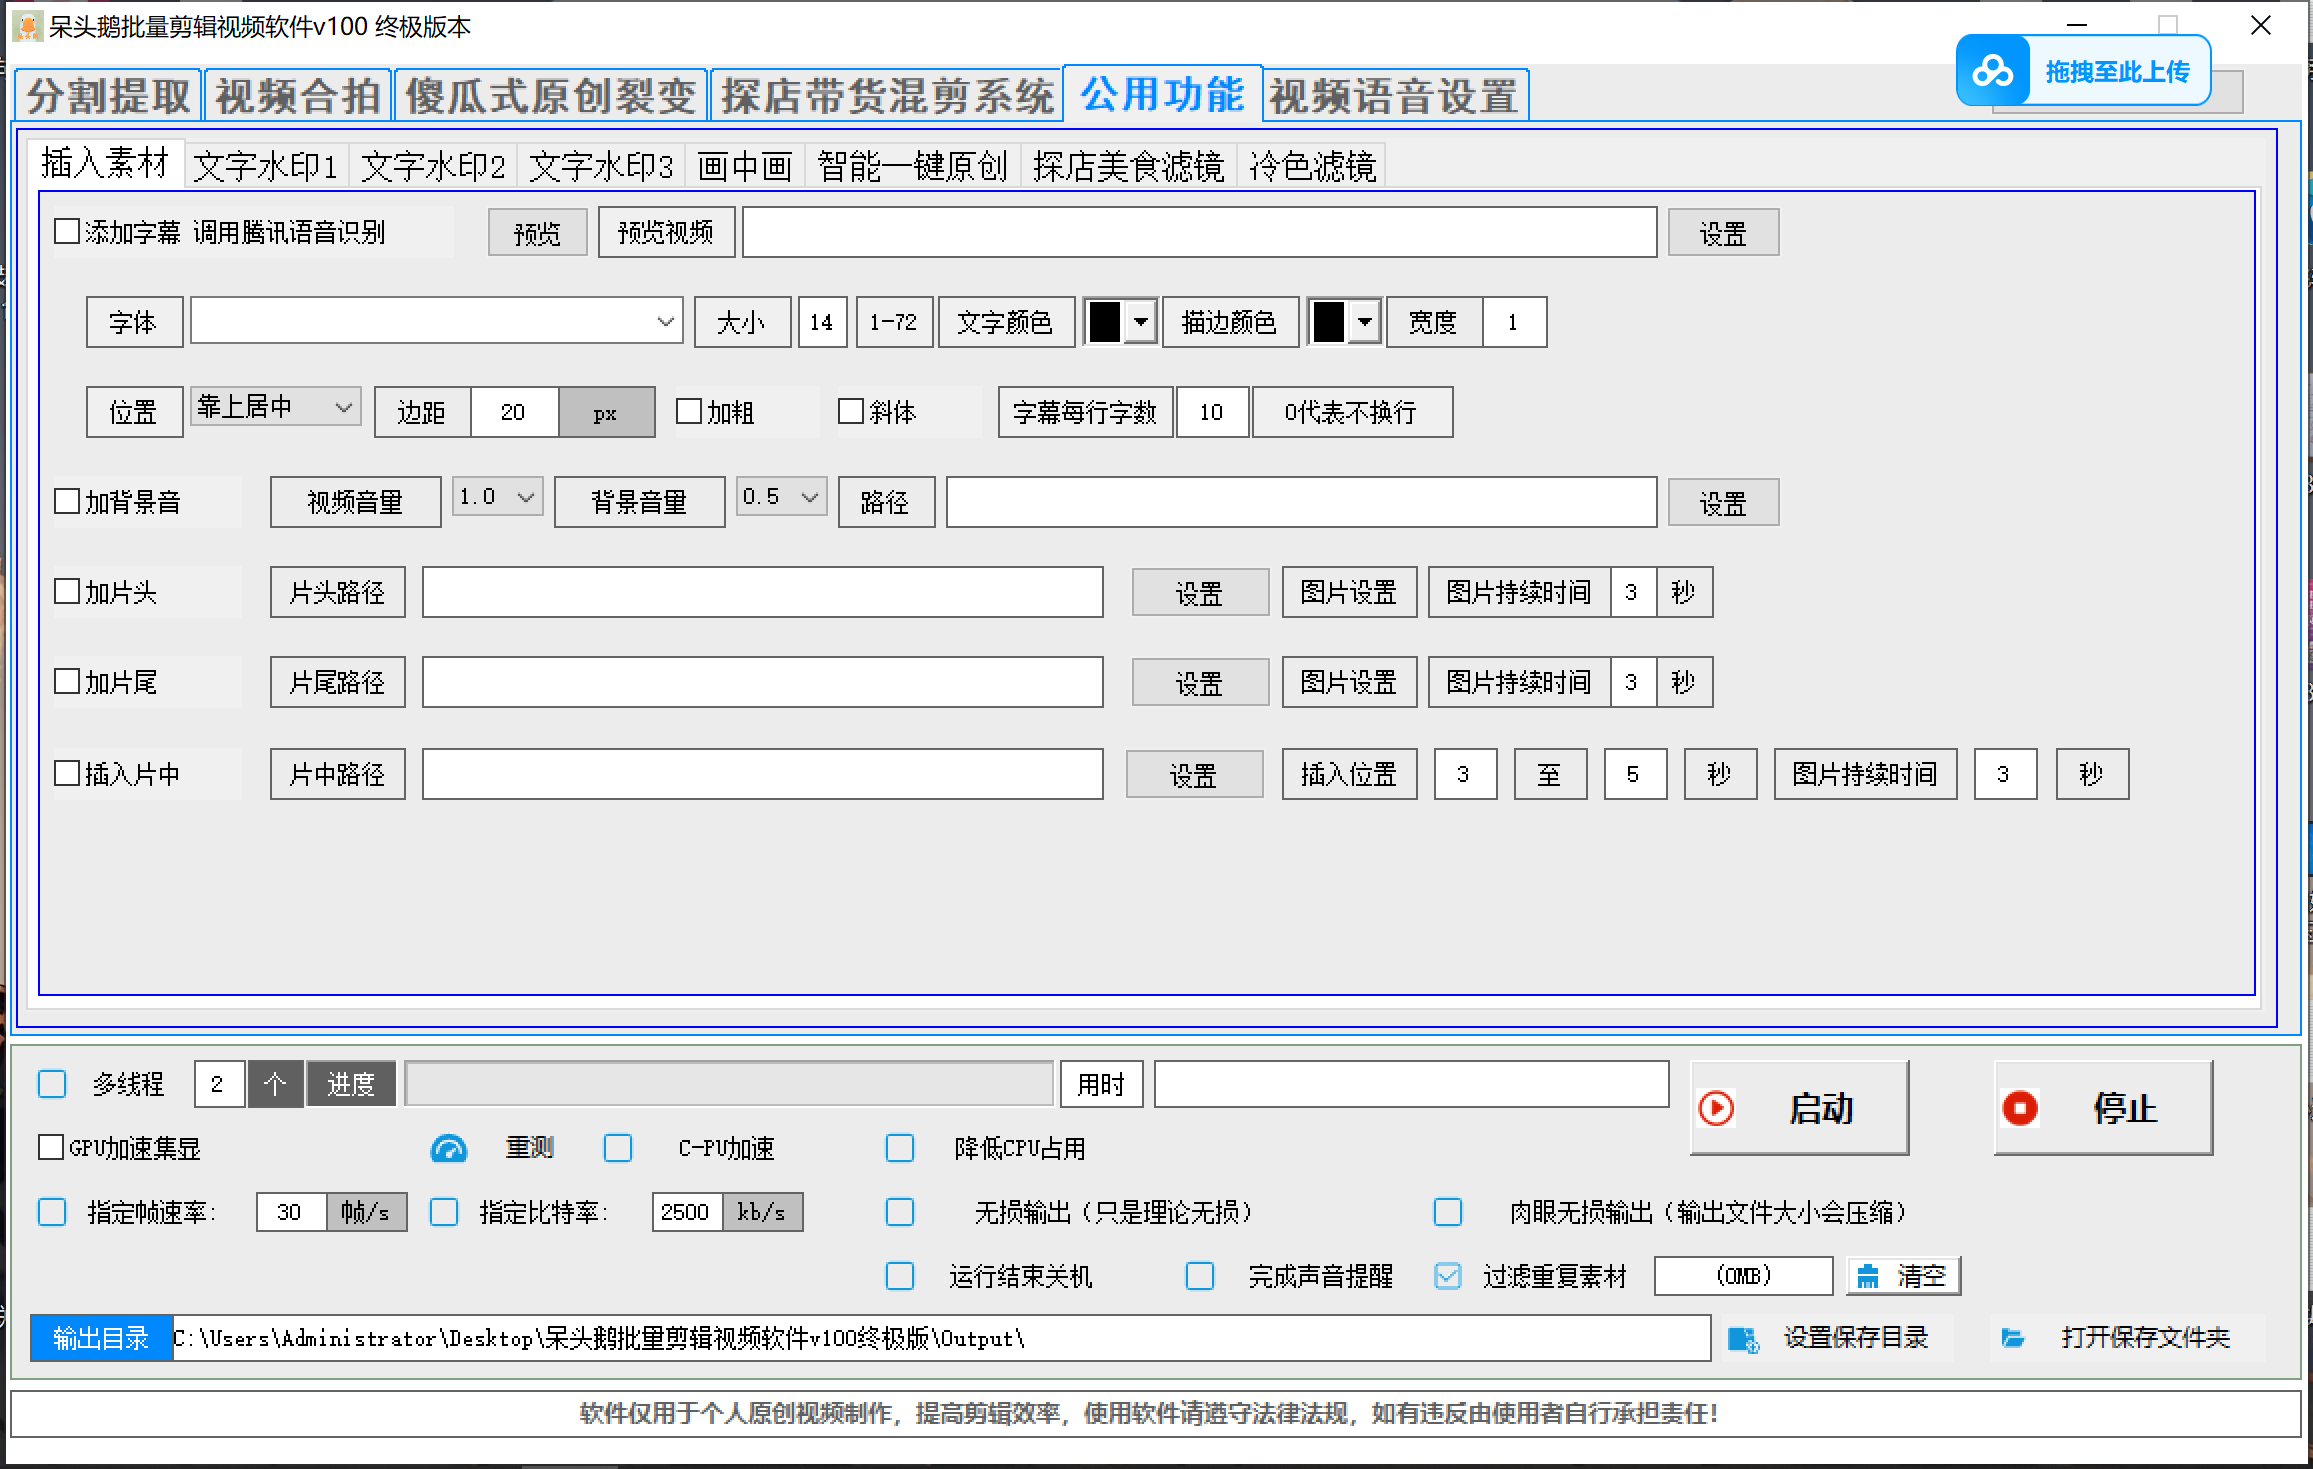This screenshot has height=1469, width=2313.
Task: Click the blue speedometer icon beside 重测
Action: coord(449,1148)
